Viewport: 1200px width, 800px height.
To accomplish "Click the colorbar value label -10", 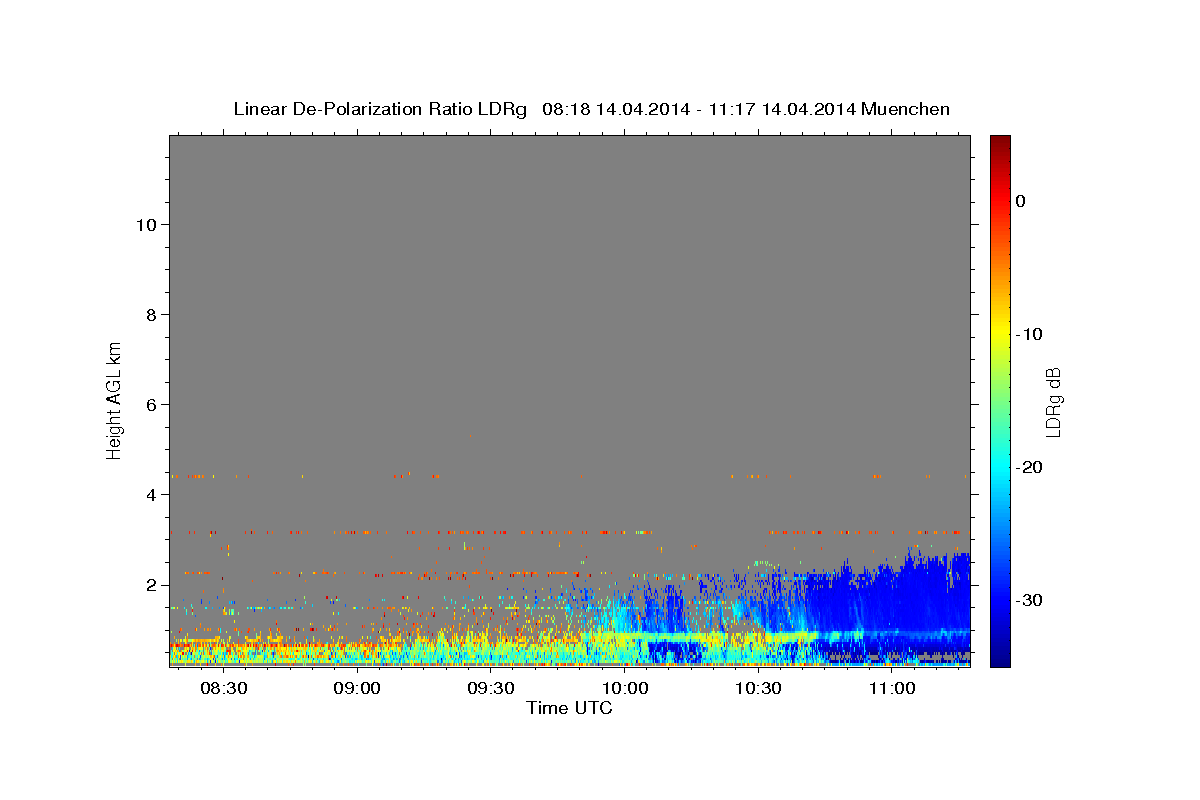I will (x=1029, y=334).
